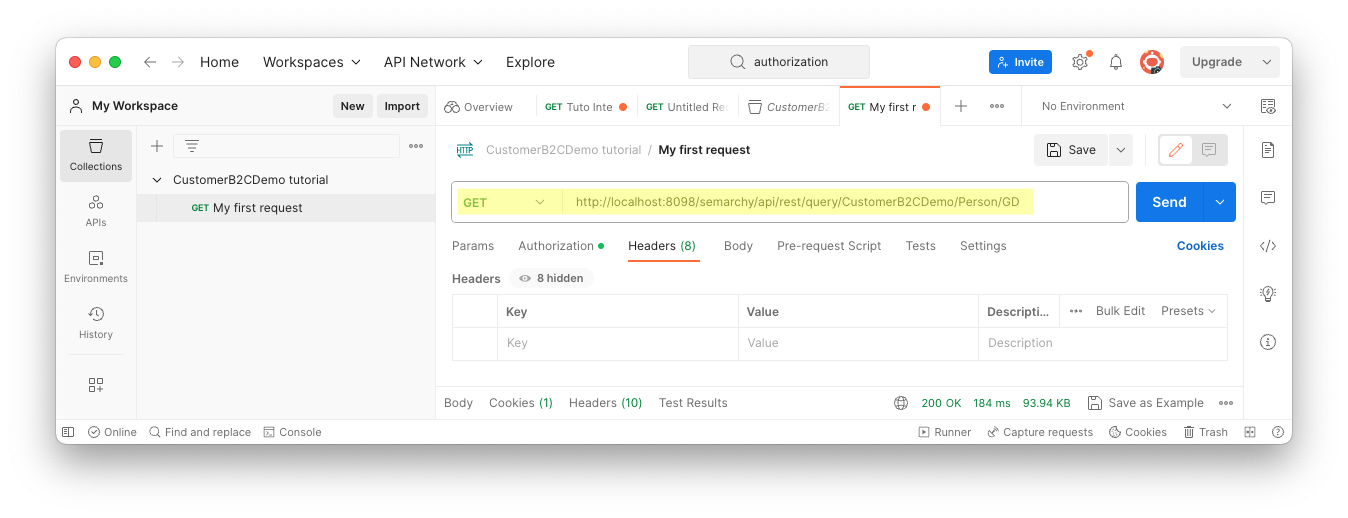
Task: Open the lightbulb related requests icon
Action: click(x=1268, y=294)
